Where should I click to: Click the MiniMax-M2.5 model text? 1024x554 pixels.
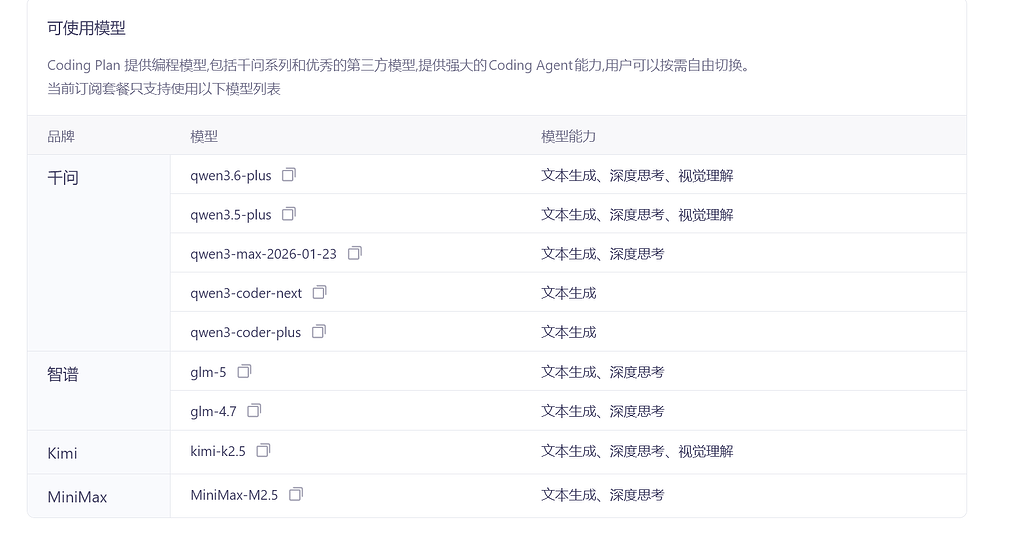(x=234, y=495)
